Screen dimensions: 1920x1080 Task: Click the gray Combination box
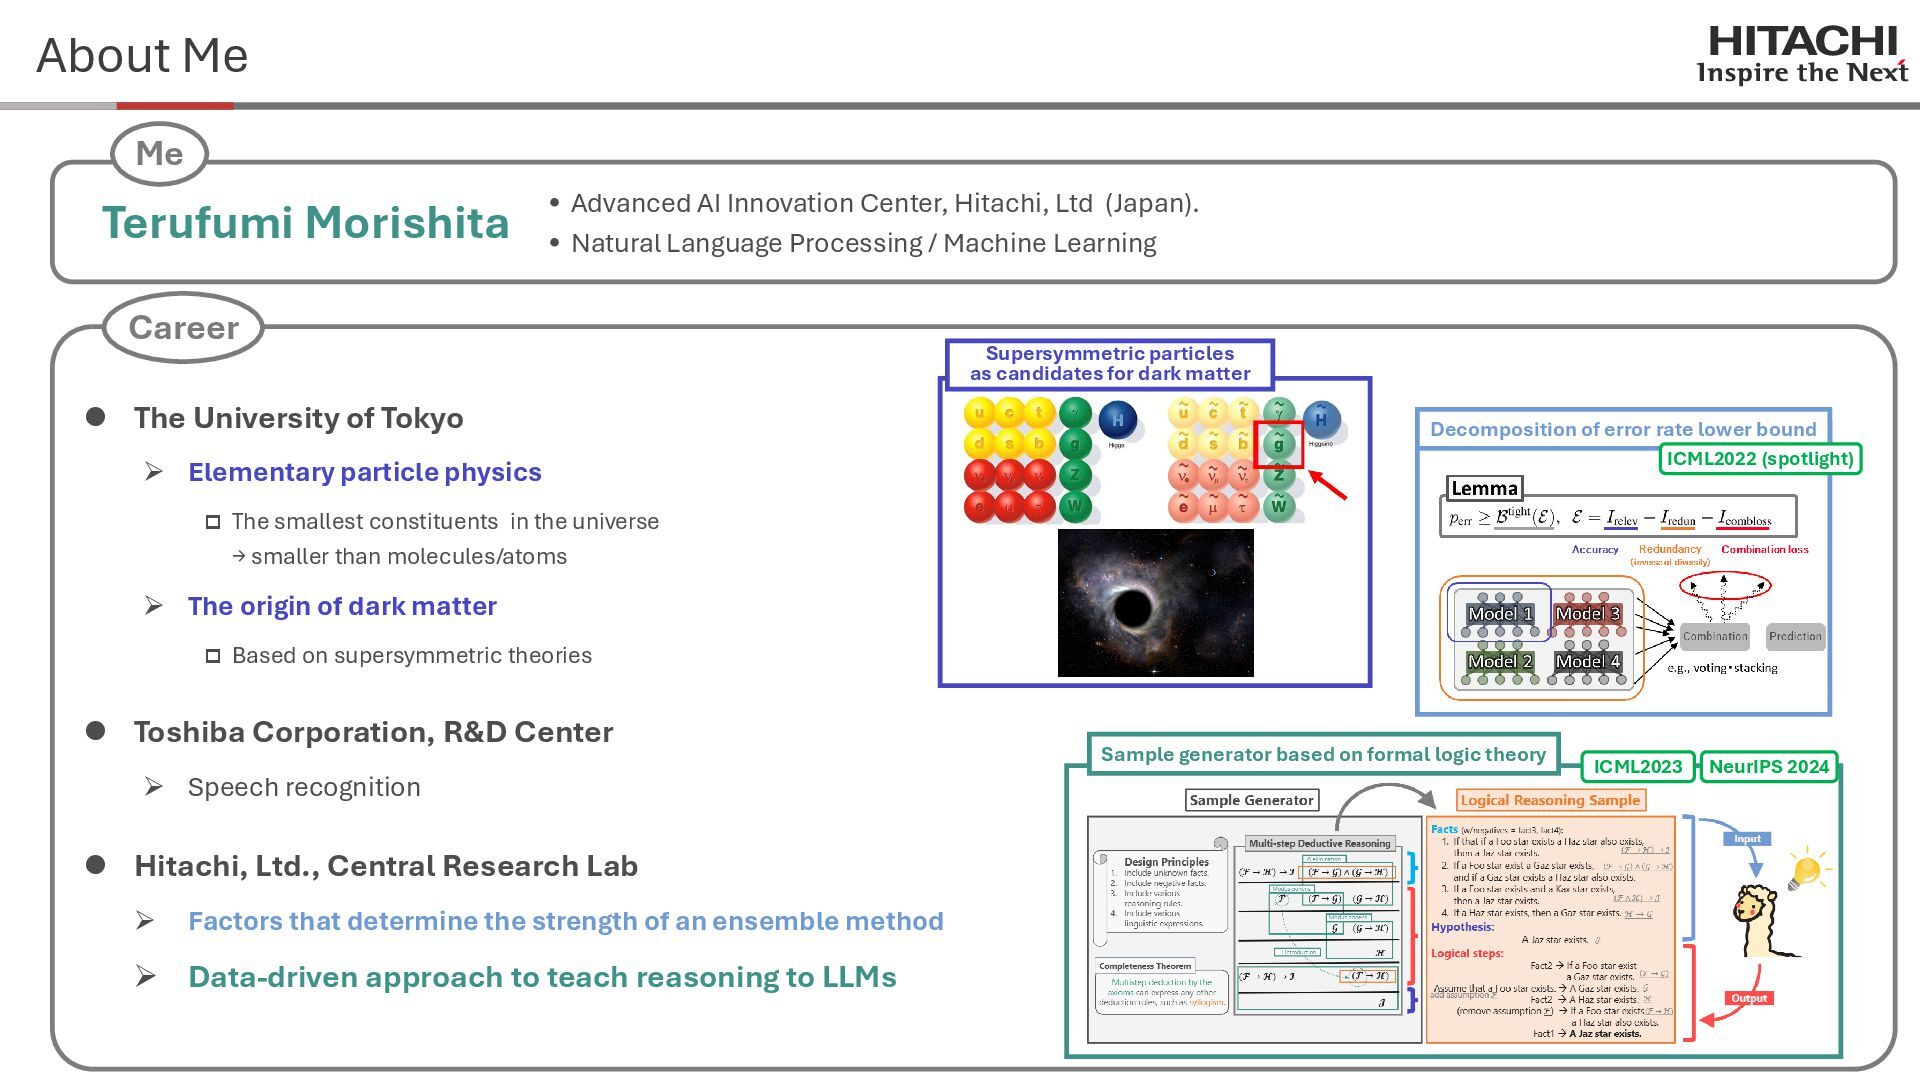(x=1714, y=636)
